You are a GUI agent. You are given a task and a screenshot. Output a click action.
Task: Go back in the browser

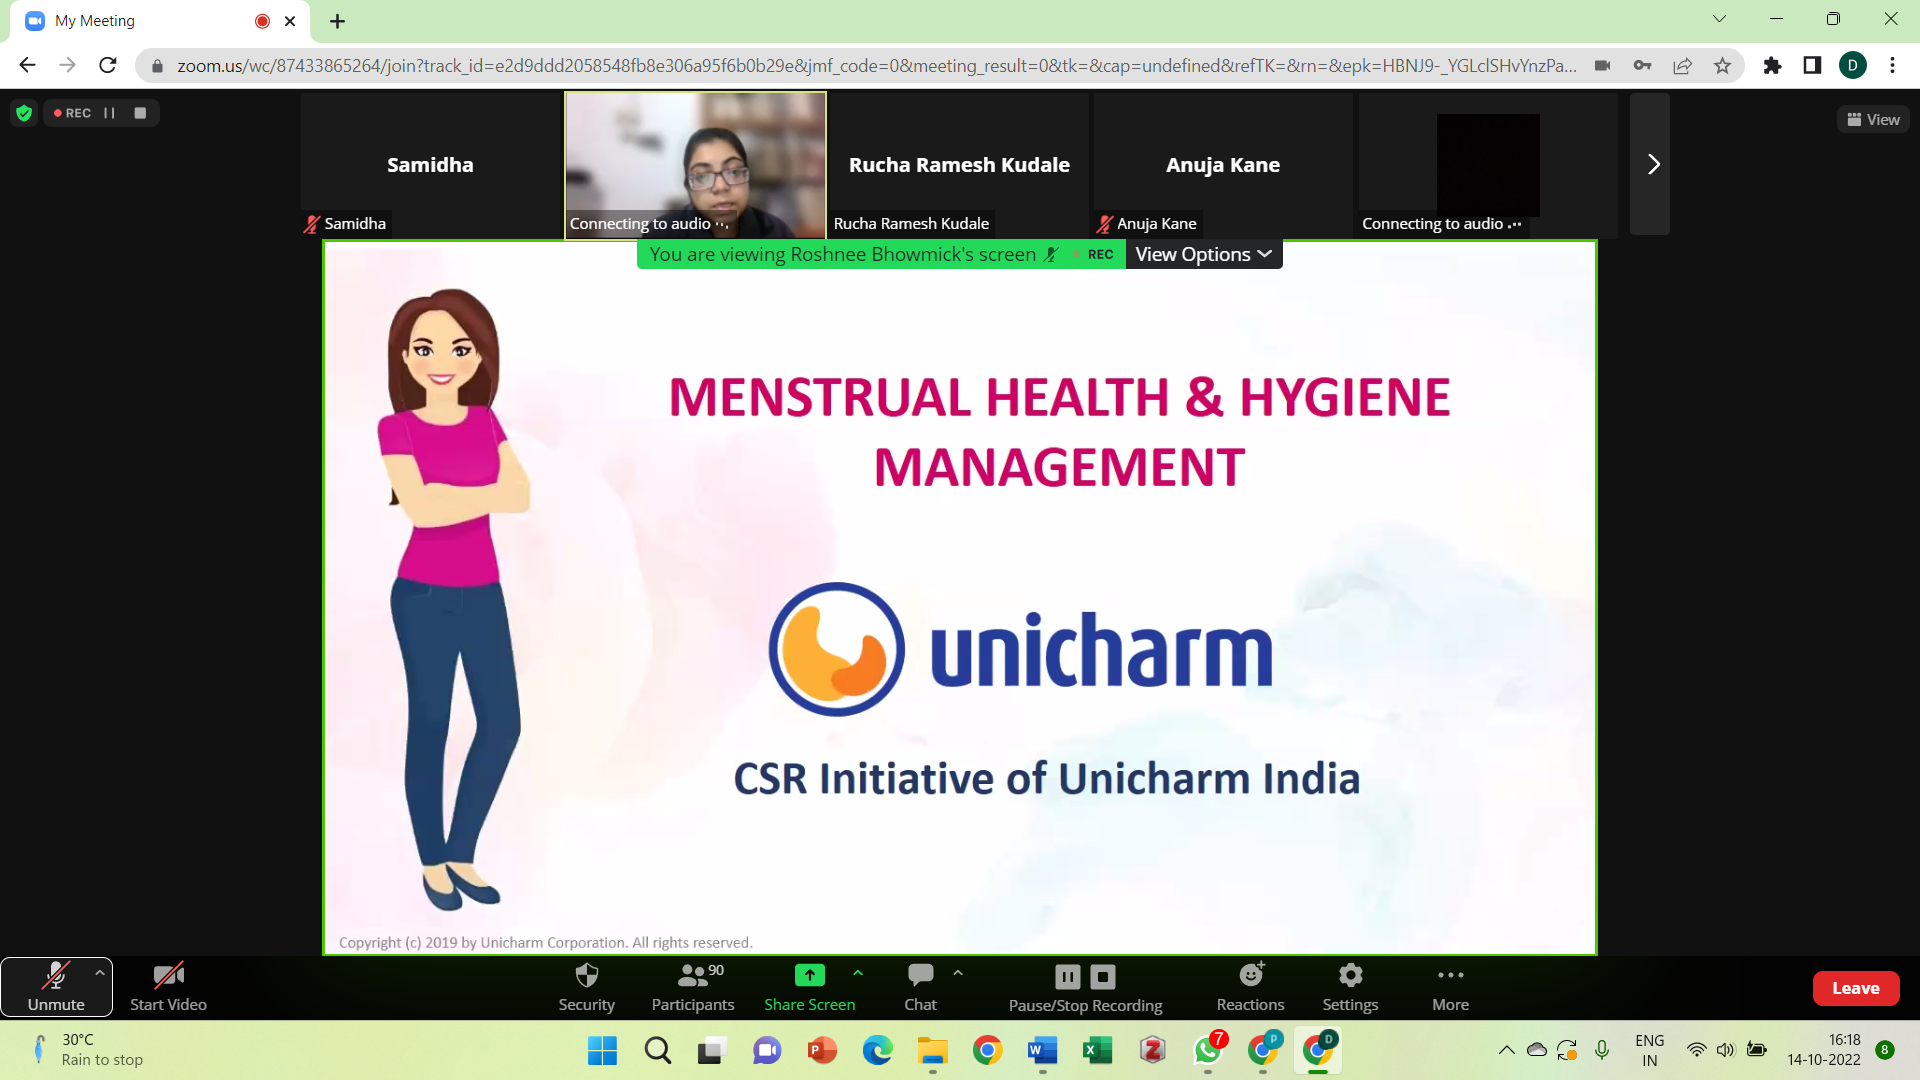27,66
